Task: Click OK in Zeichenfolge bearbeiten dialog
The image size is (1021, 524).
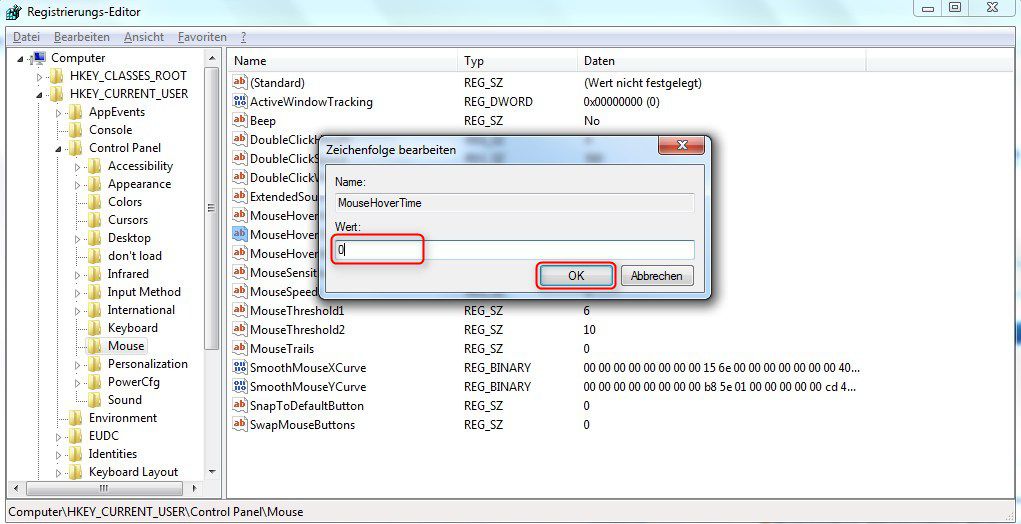Action: 576,275
